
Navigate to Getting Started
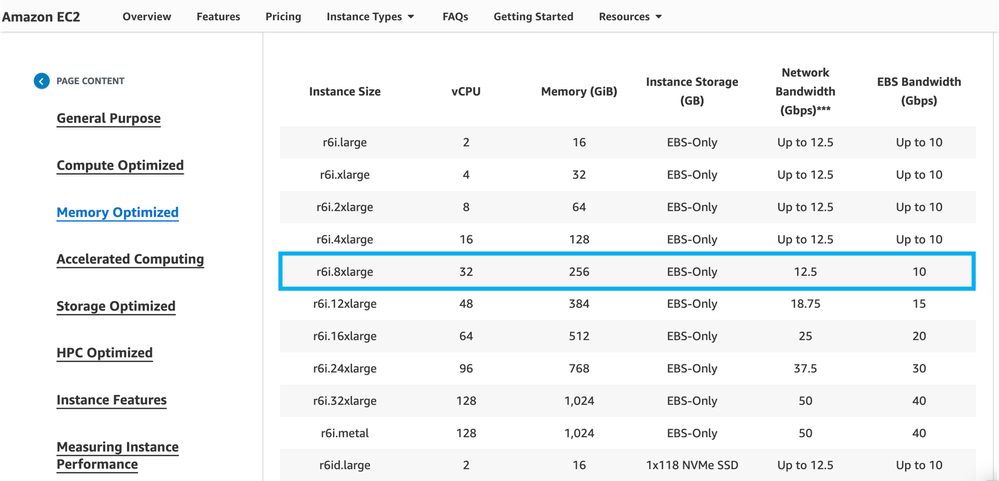click(533, 17)
